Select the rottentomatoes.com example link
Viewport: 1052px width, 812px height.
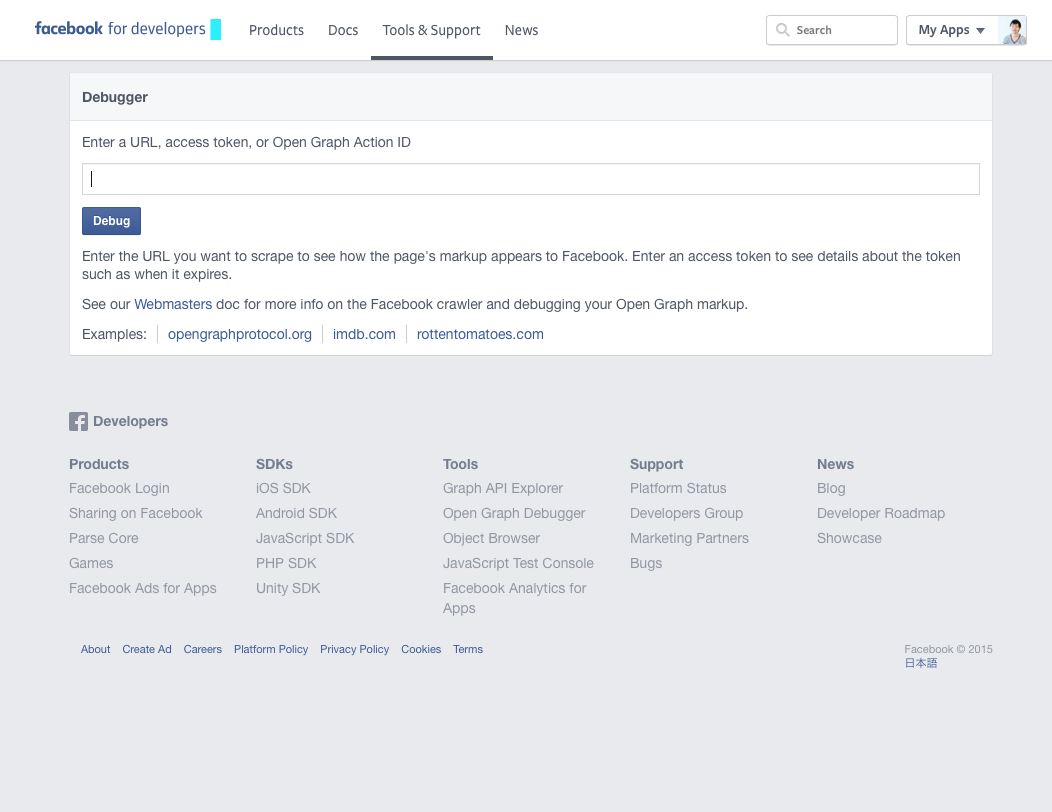pyautogui.click(x=480, y=334)
